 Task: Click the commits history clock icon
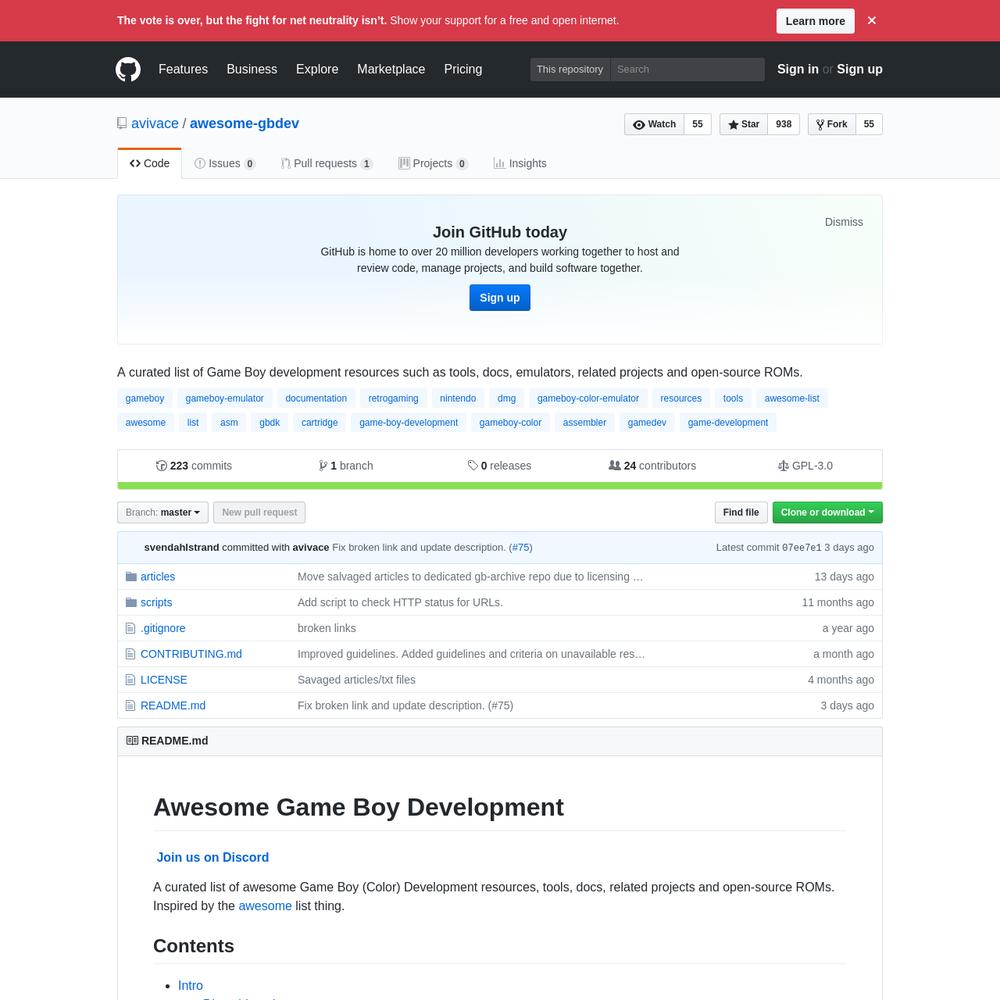(x=161, y=466)
